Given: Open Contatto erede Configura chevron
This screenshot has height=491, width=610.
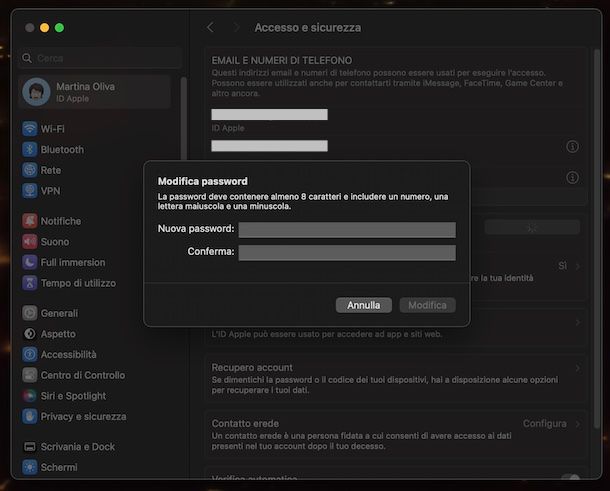Looking at the screenshot, I should click(x=578, y=424).
